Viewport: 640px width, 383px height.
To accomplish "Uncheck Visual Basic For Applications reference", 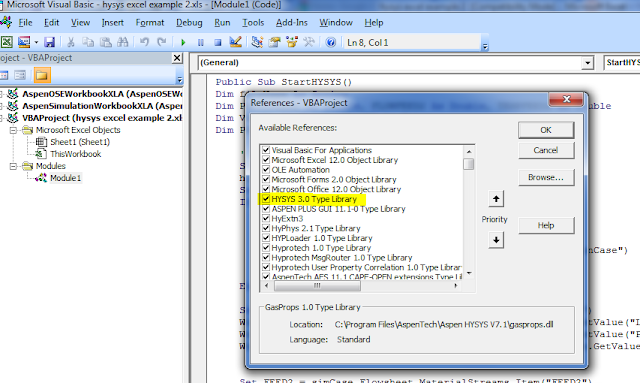I will 266,150.
